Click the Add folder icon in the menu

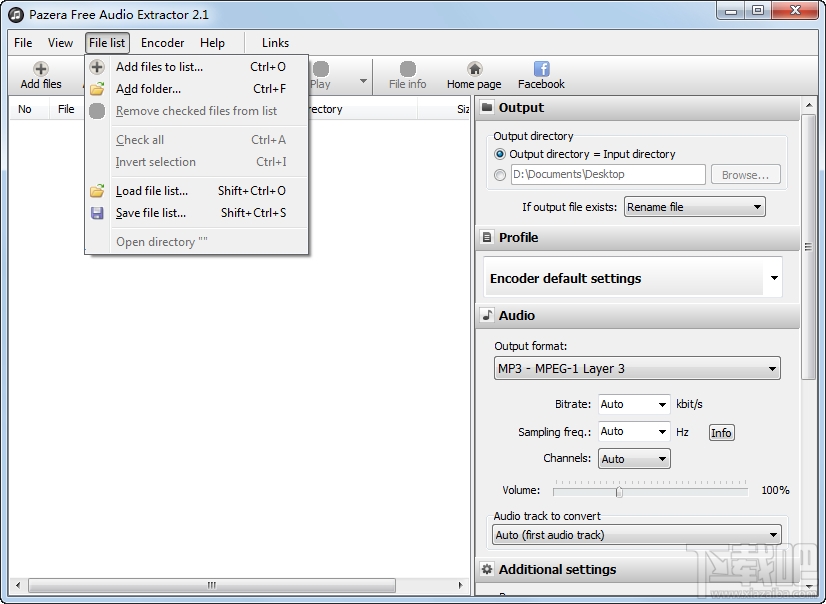97,89
